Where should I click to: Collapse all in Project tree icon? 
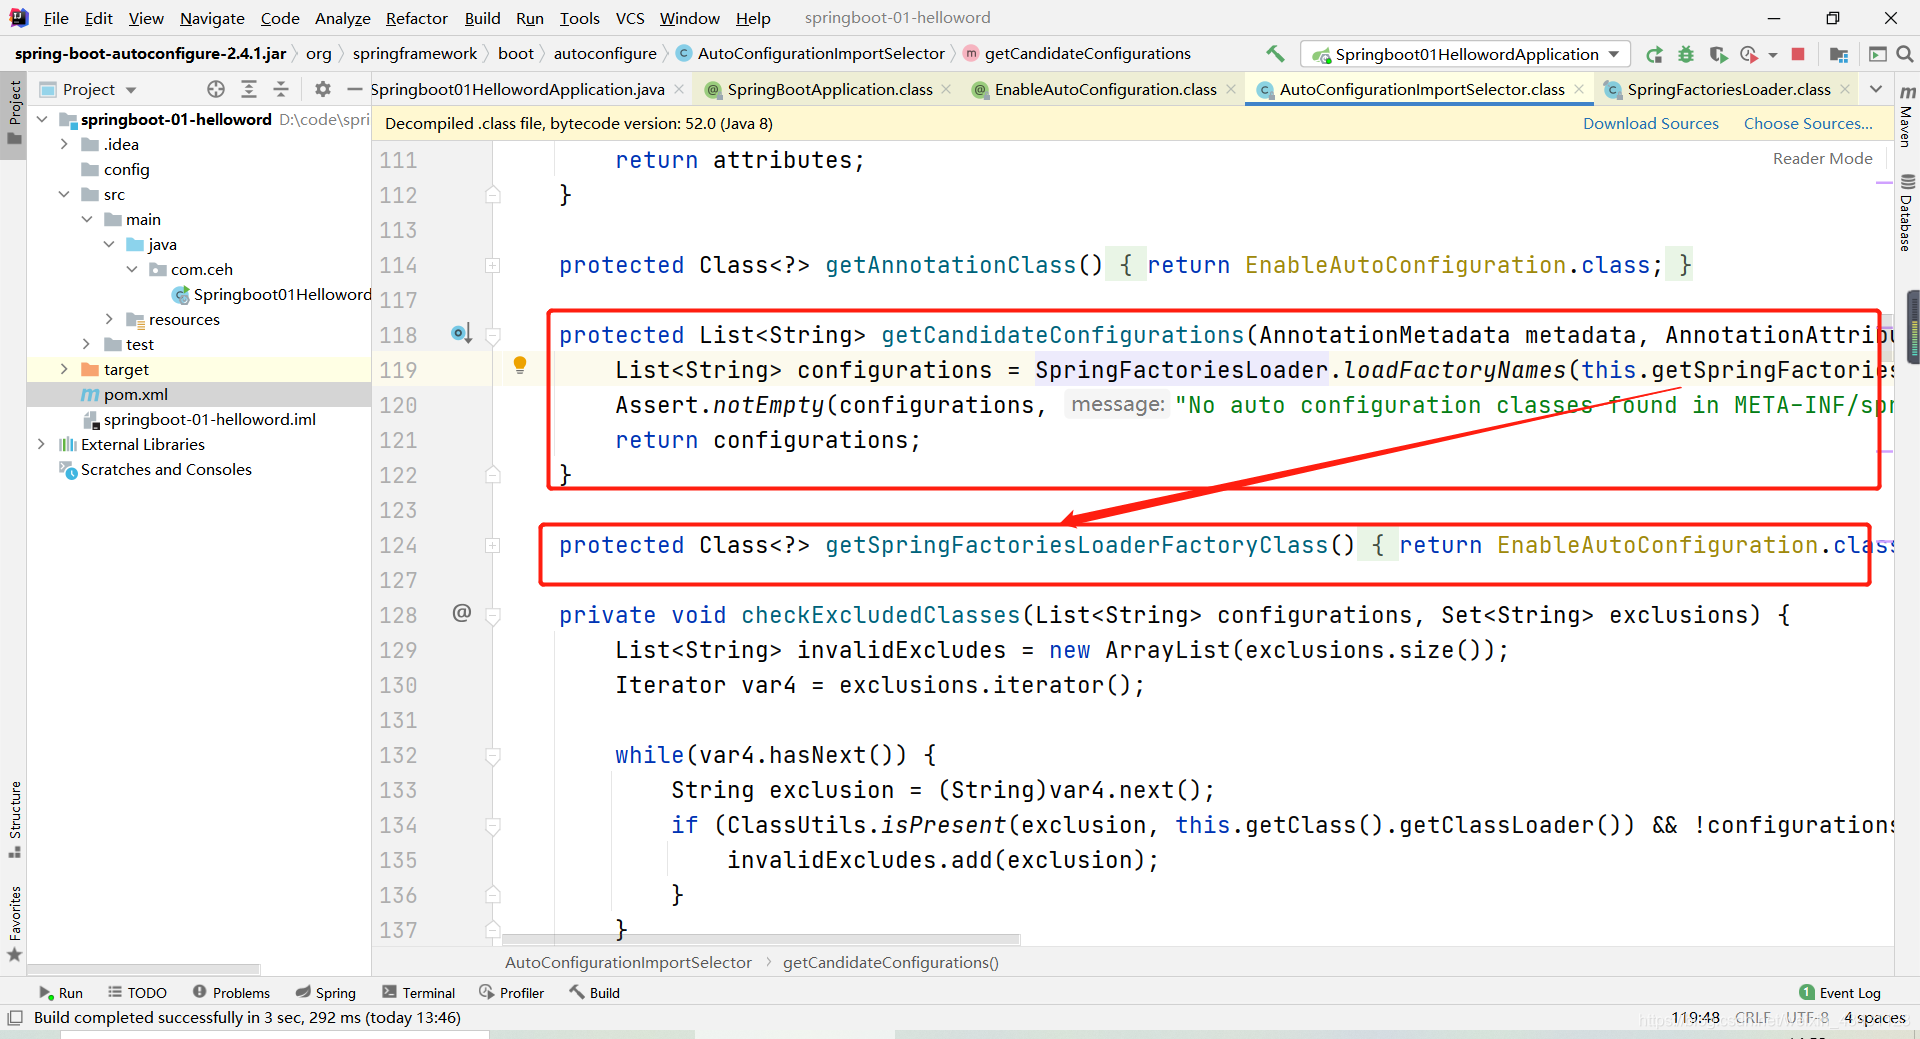point(281,89)
